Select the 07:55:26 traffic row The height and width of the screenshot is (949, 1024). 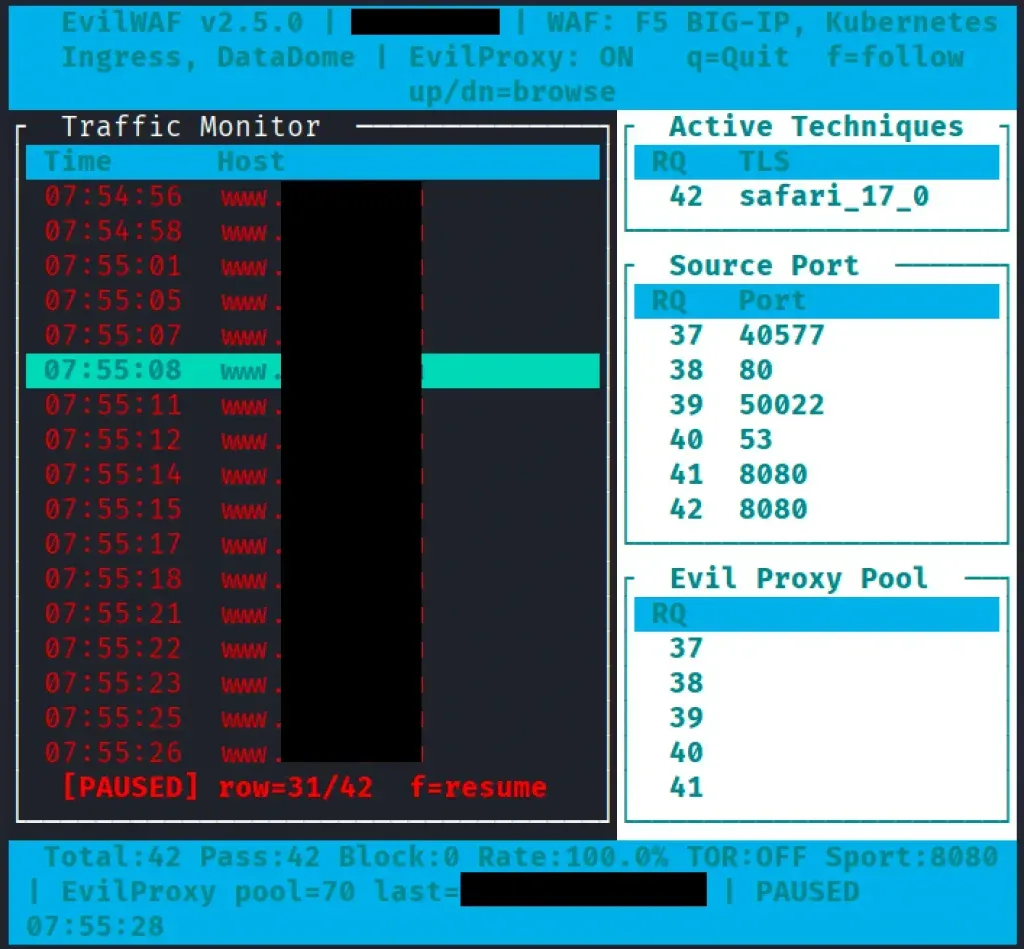312,752
